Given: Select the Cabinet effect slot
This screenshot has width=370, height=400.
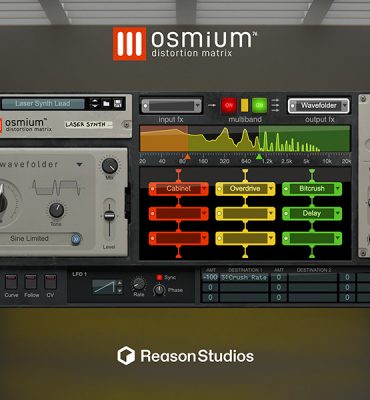Looking at the screenshot, I should [x=178, y=189].
